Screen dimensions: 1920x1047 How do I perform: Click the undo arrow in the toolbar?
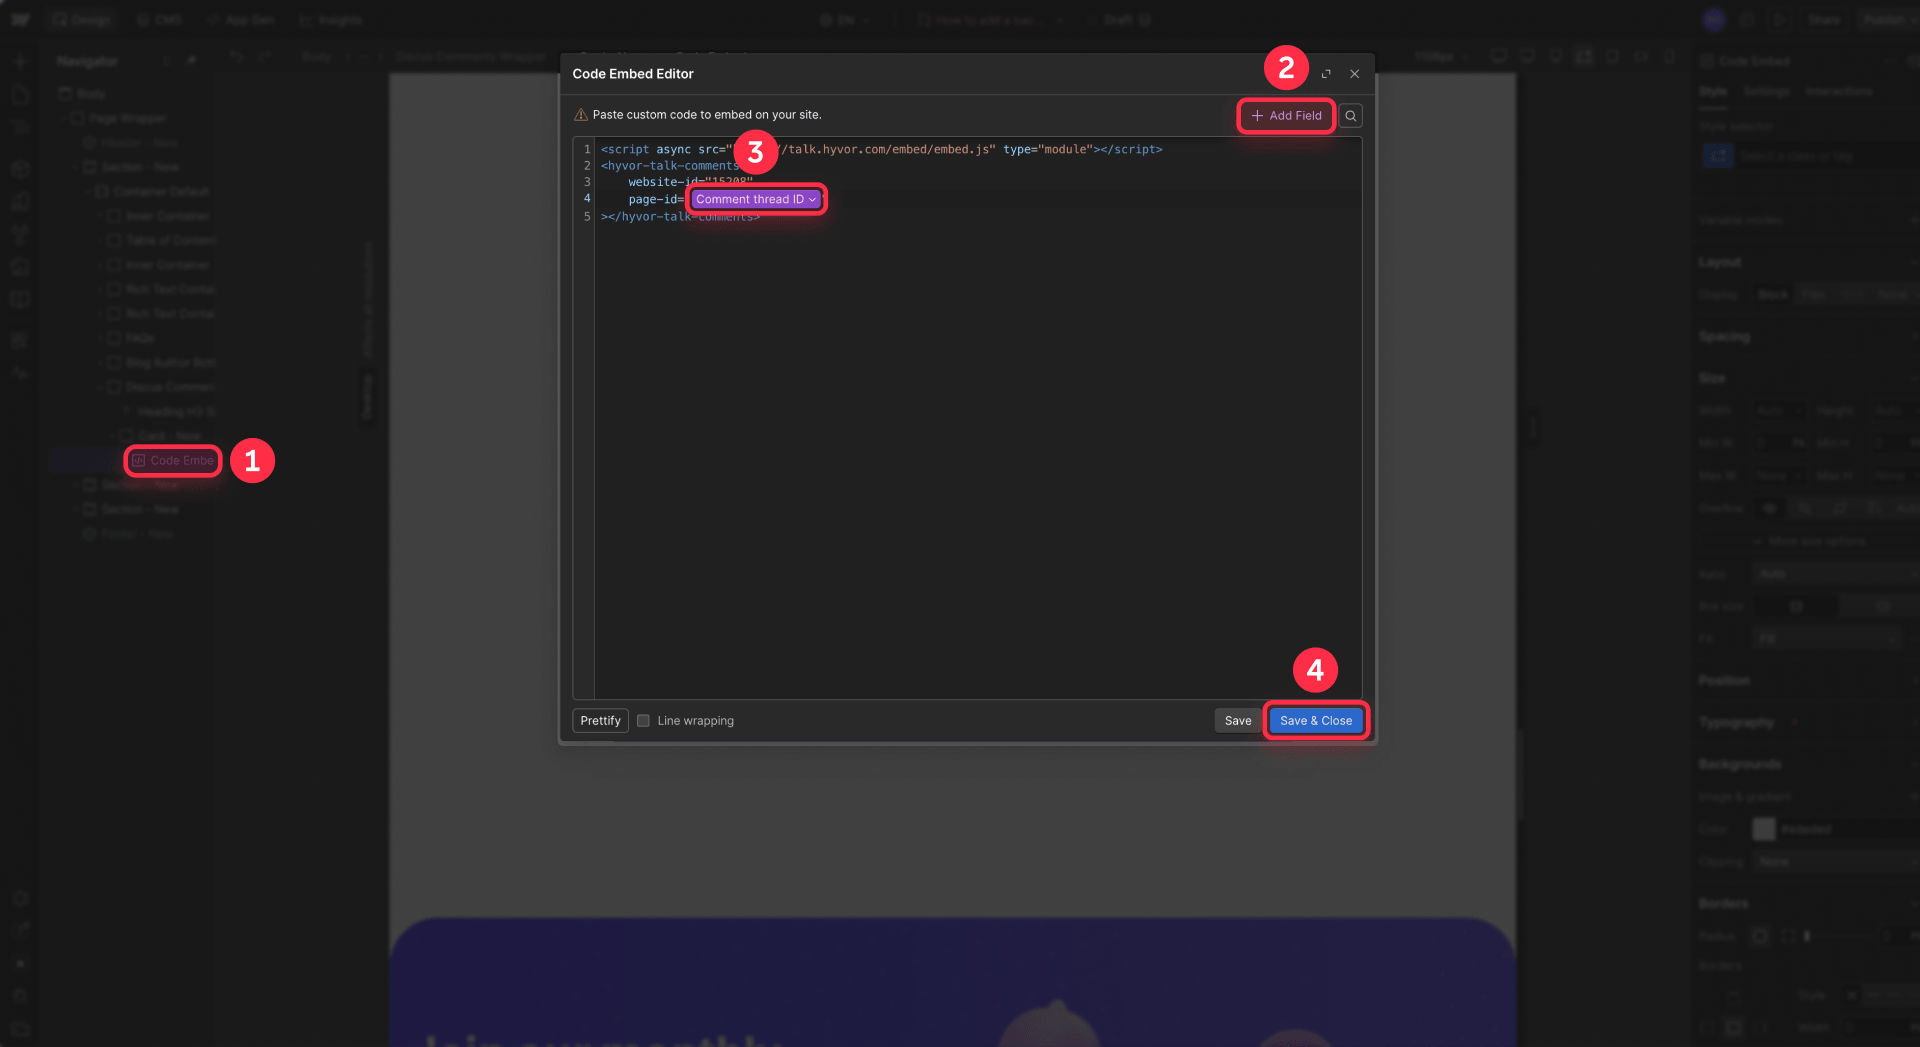[x=236, y=57]
